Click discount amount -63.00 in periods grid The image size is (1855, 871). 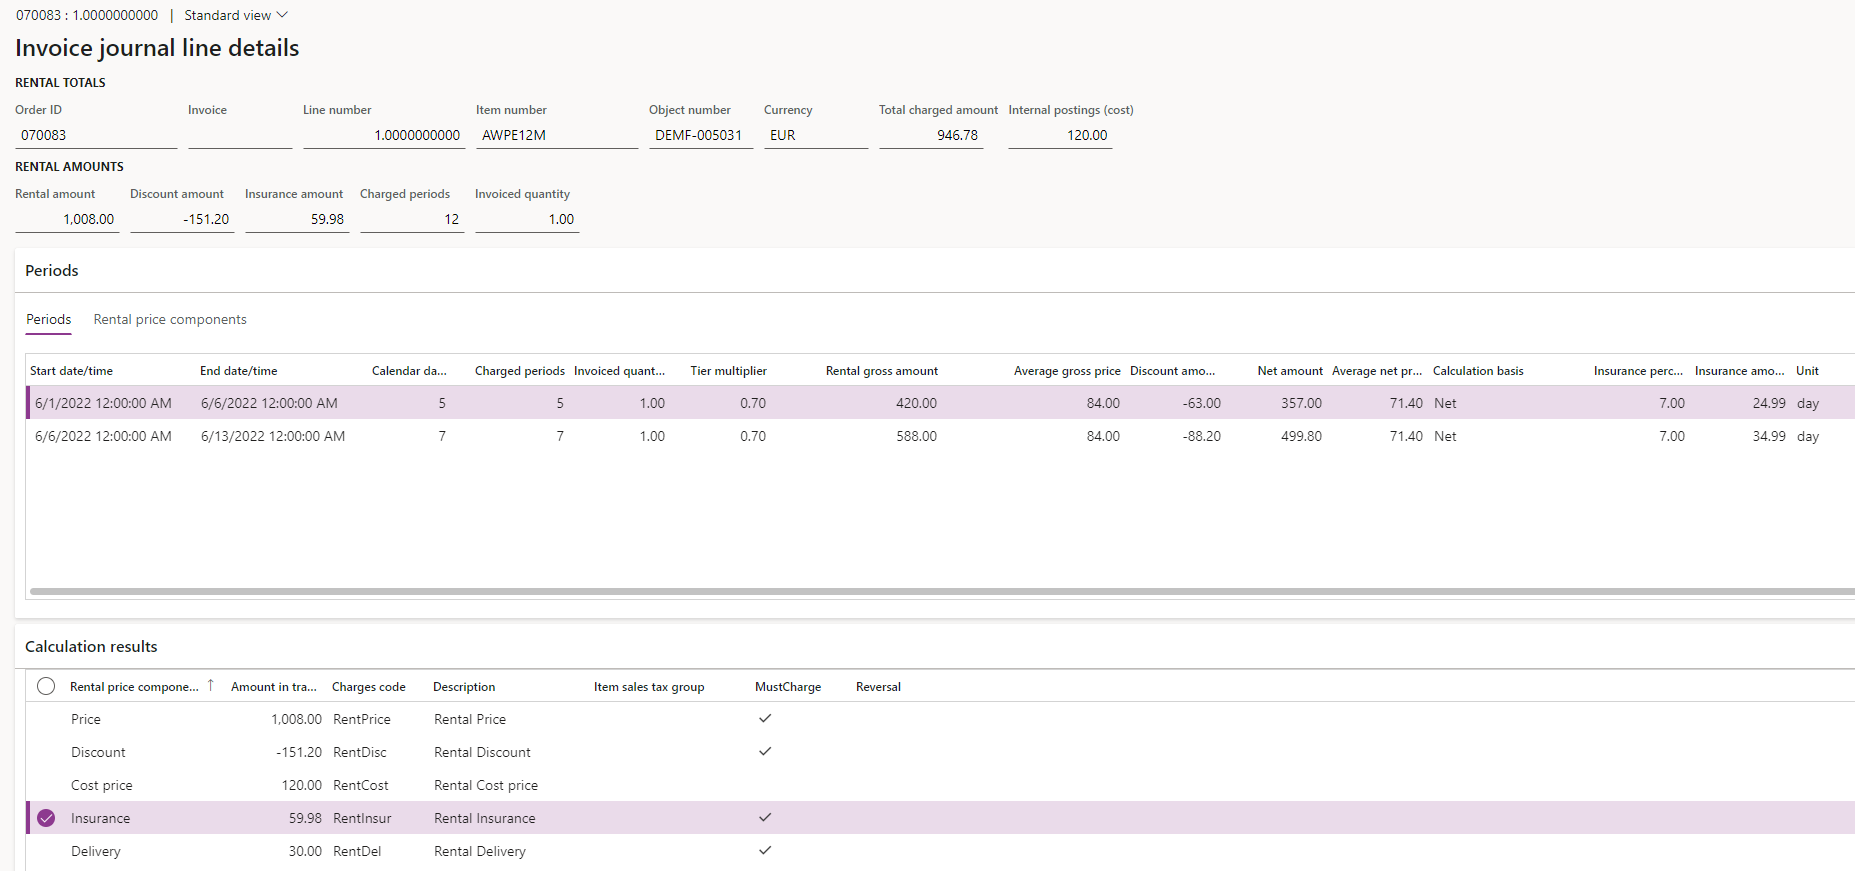point(1201,403)
